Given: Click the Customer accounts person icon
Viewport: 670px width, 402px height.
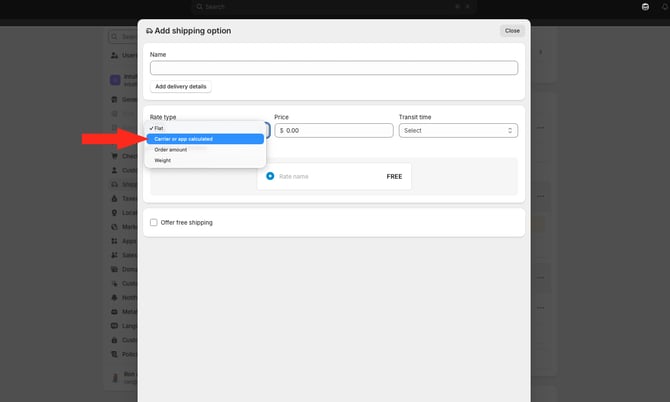Looking at the screenshot, I should (x=114, y=170).
